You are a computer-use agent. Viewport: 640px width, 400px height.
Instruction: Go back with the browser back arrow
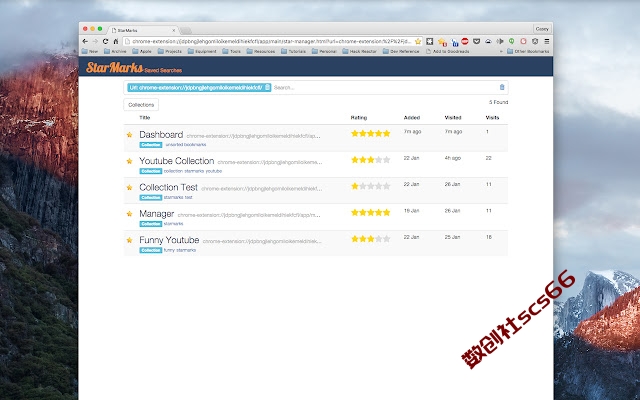(85, 41)
